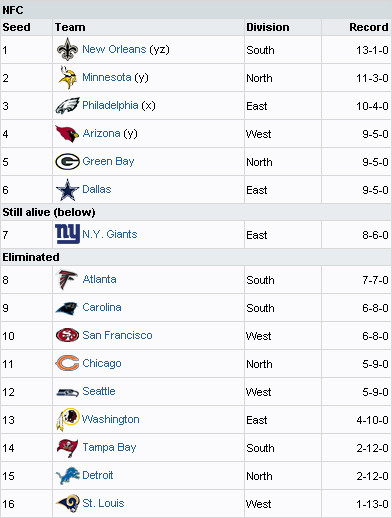392x518 pixels.
Task: Click the Philadelphia Eagles logo
Action: (67, 106)
